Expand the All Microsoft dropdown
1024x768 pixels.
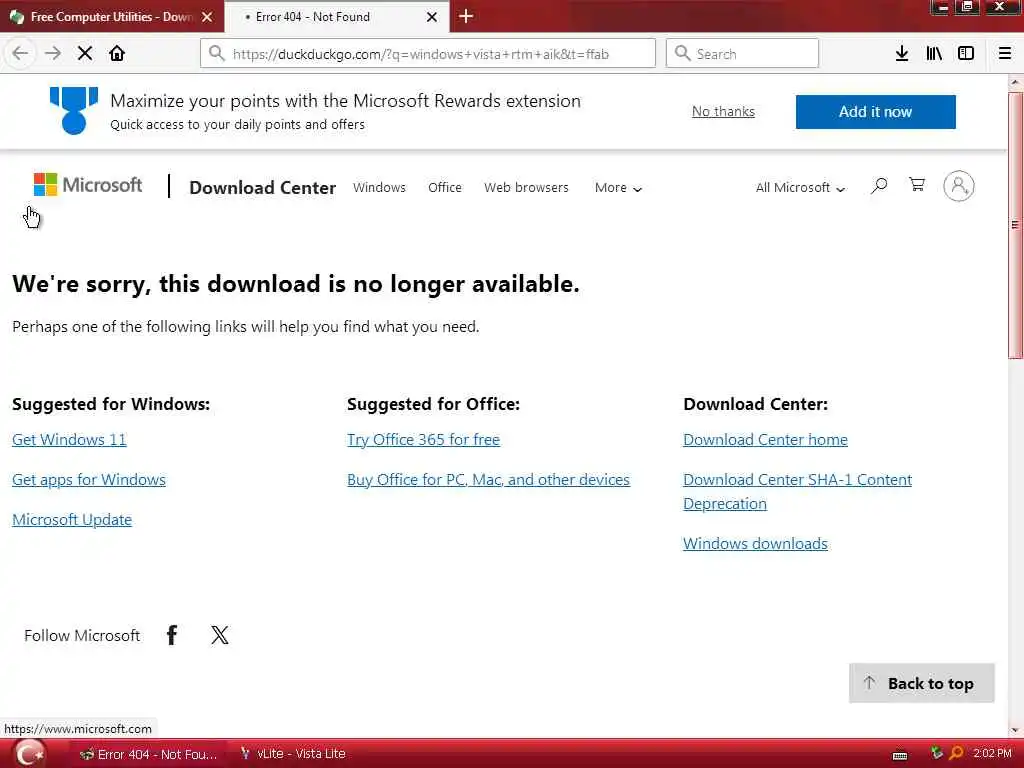pyautogui.click(x=800, y=188)
